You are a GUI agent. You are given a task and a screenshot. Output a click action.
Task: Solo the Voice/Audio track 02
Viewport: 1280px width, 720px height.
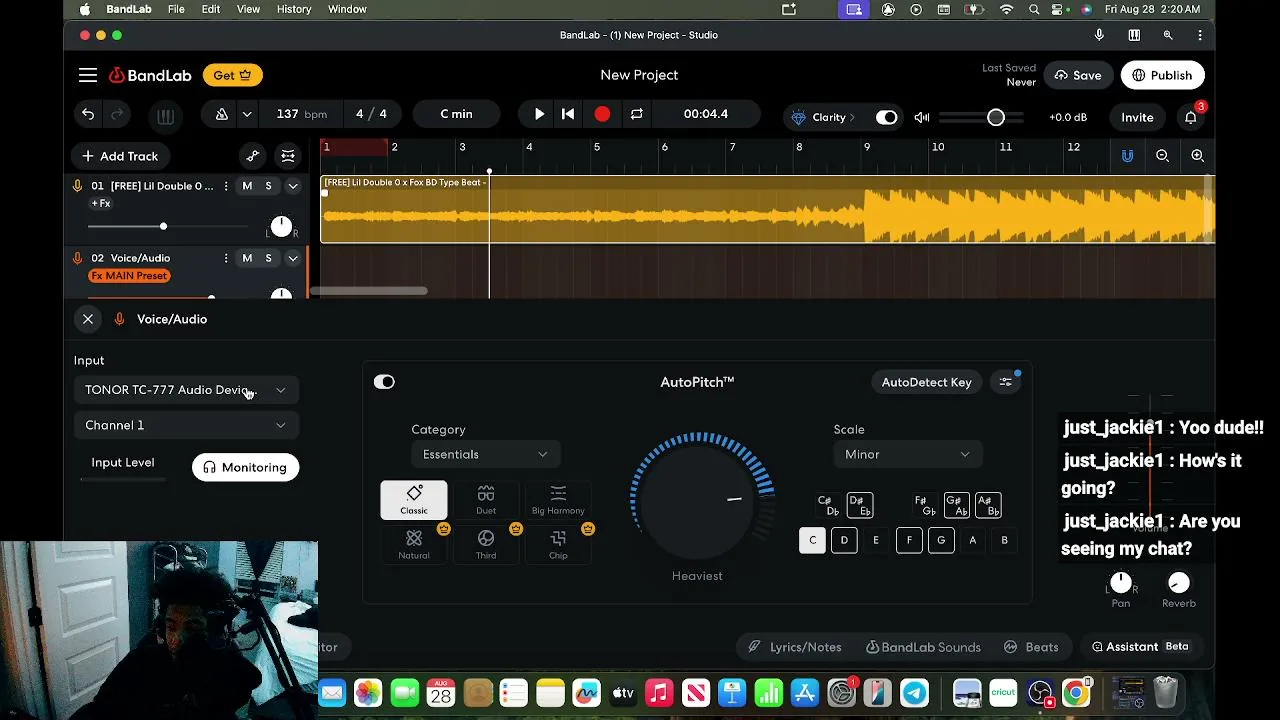click(x=268, y=258)
